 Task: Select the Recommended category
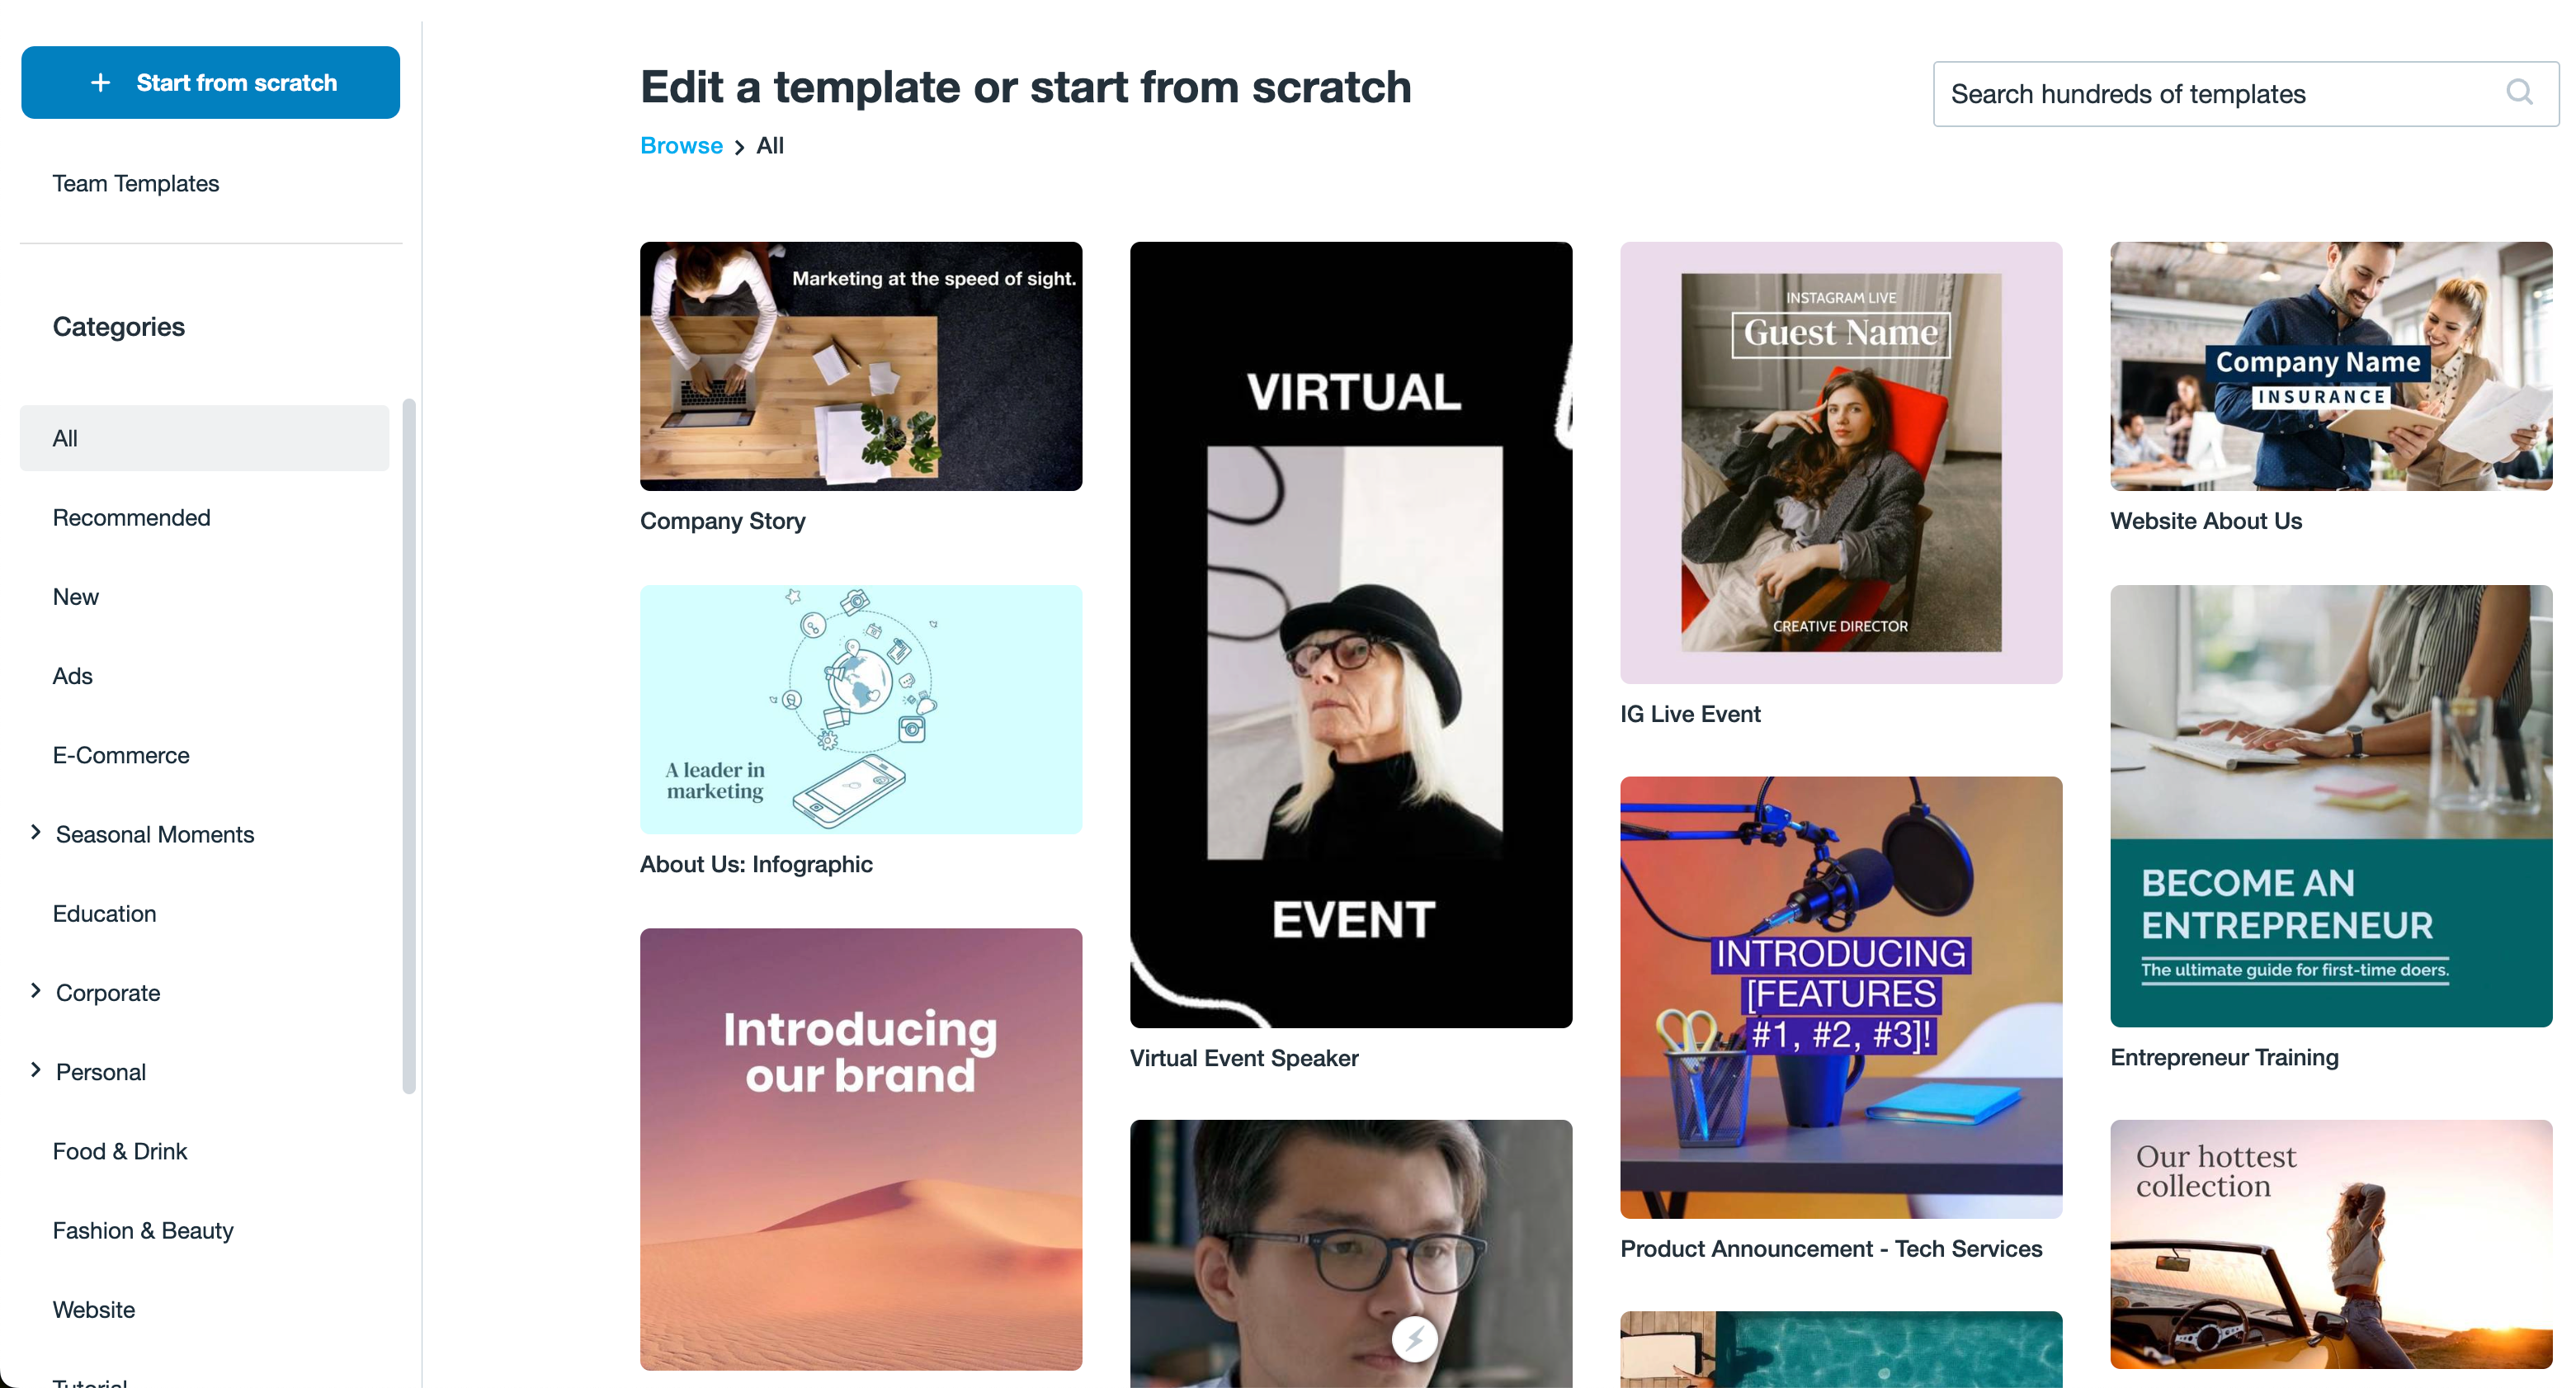coord(131,517)
